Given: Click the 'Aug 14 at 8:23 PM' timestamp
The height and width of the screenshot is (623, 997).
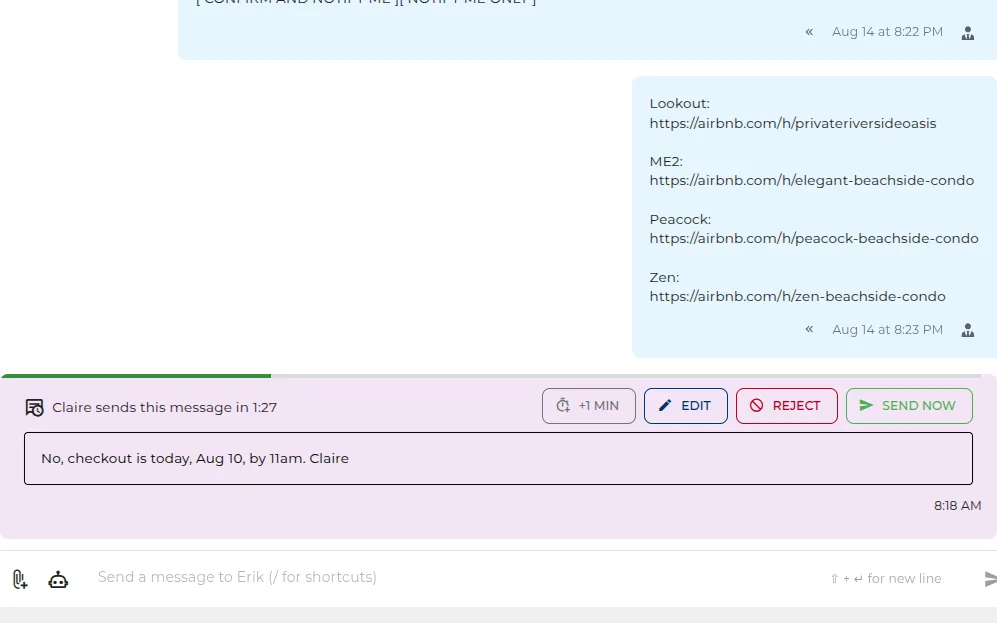Looking at the screenshot, I should (x=887, y=330).
